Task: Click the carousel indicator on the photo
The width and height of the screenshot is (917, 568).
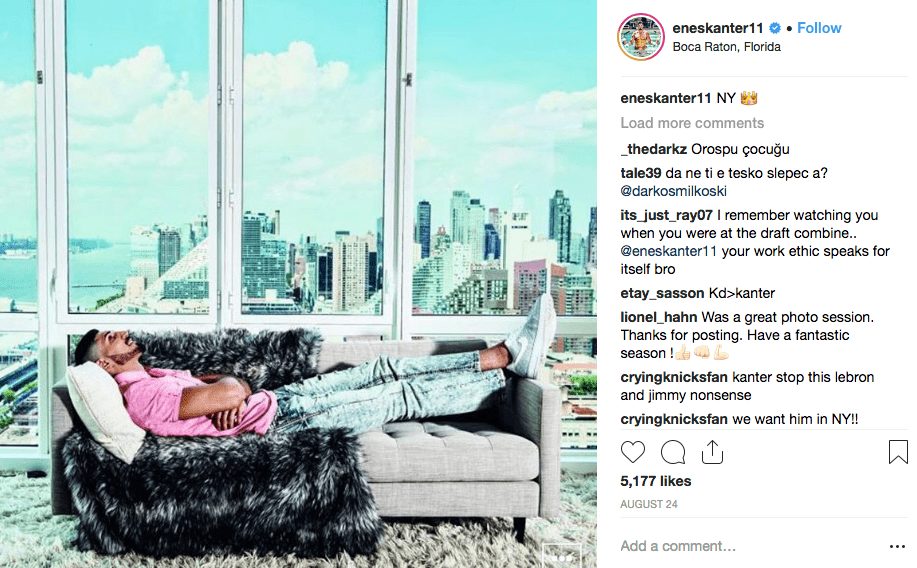Action: coord(562,557)
